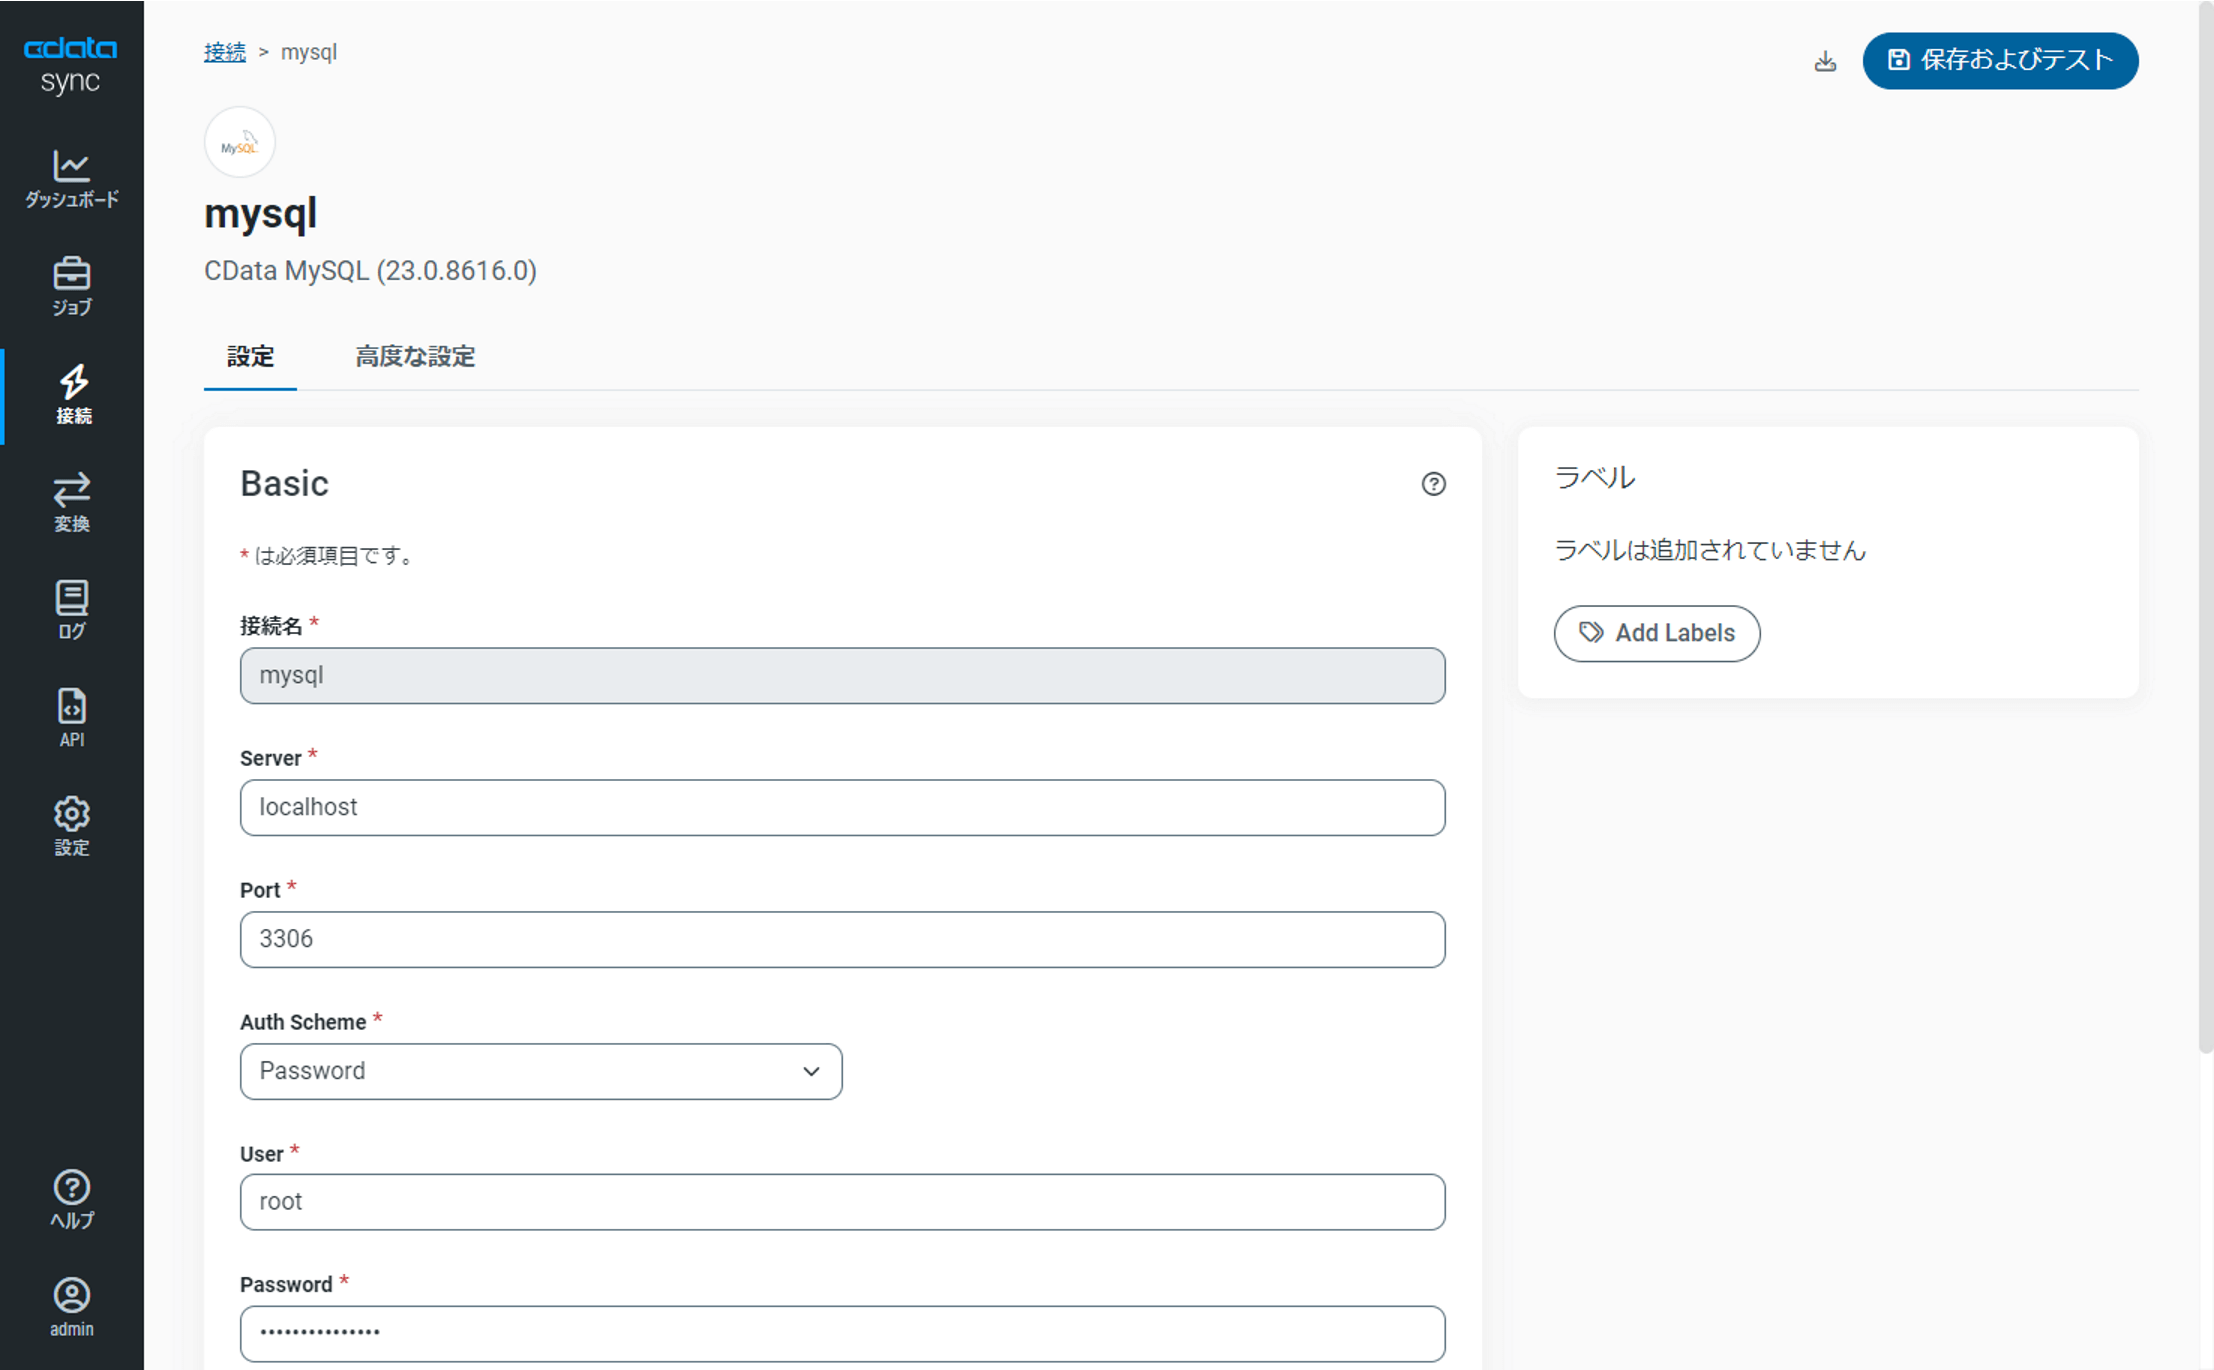This screenshot has width=2214, height=1370.
Task: Open the Transformations arrows icon in sidebar
Action: pyautogui.click(x=71, y=502)
